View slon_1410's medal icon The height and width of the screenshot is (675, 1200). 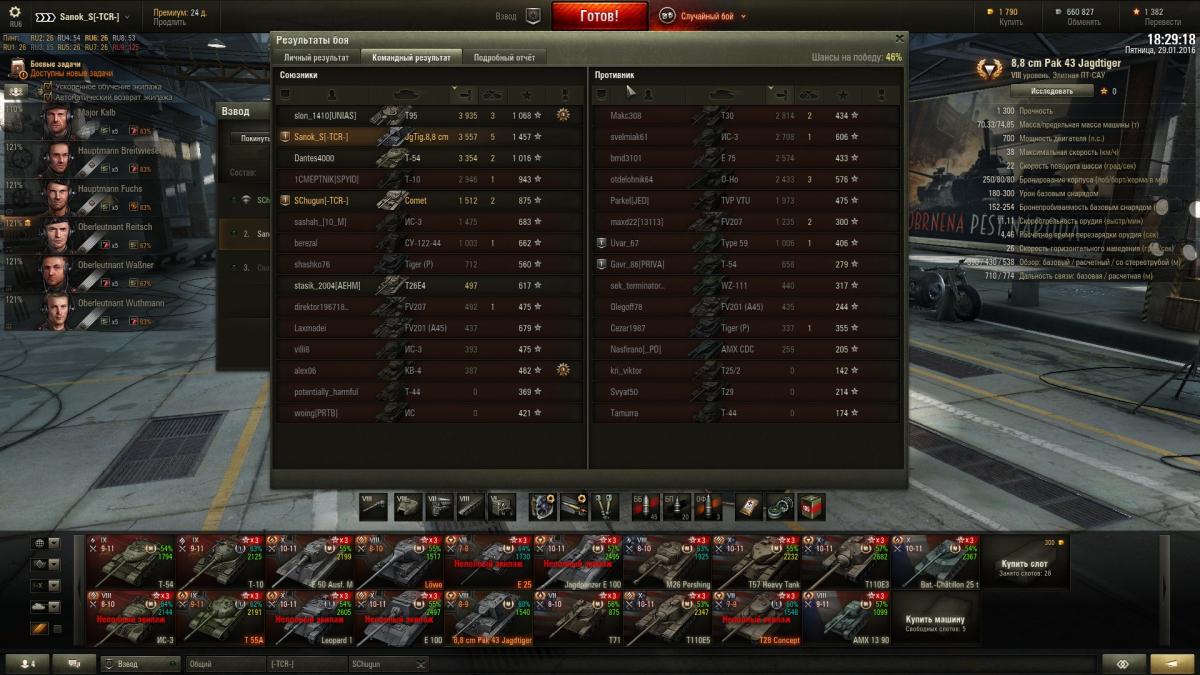tap(564, 115)
